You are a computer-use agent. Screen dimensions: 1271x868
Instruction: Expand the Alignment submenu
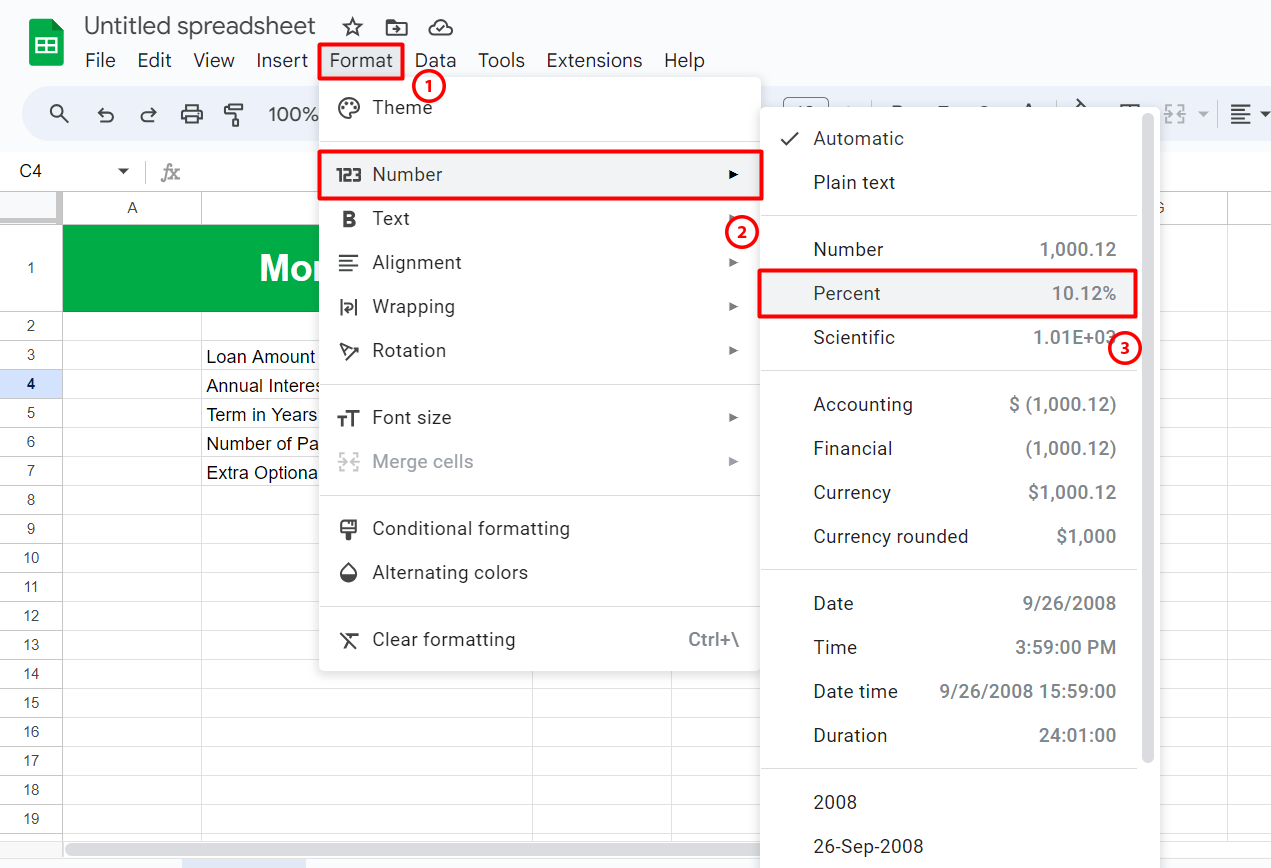tap(539, 263)
